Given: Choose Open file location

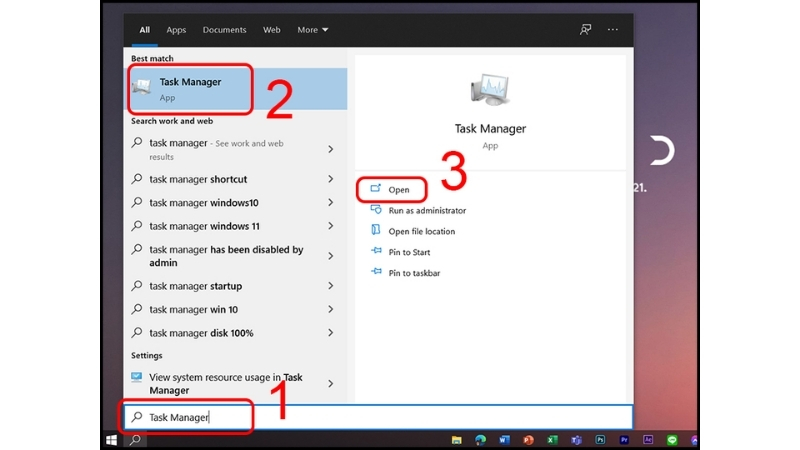Looking at the screenshot, I should [x=421, y=231].
